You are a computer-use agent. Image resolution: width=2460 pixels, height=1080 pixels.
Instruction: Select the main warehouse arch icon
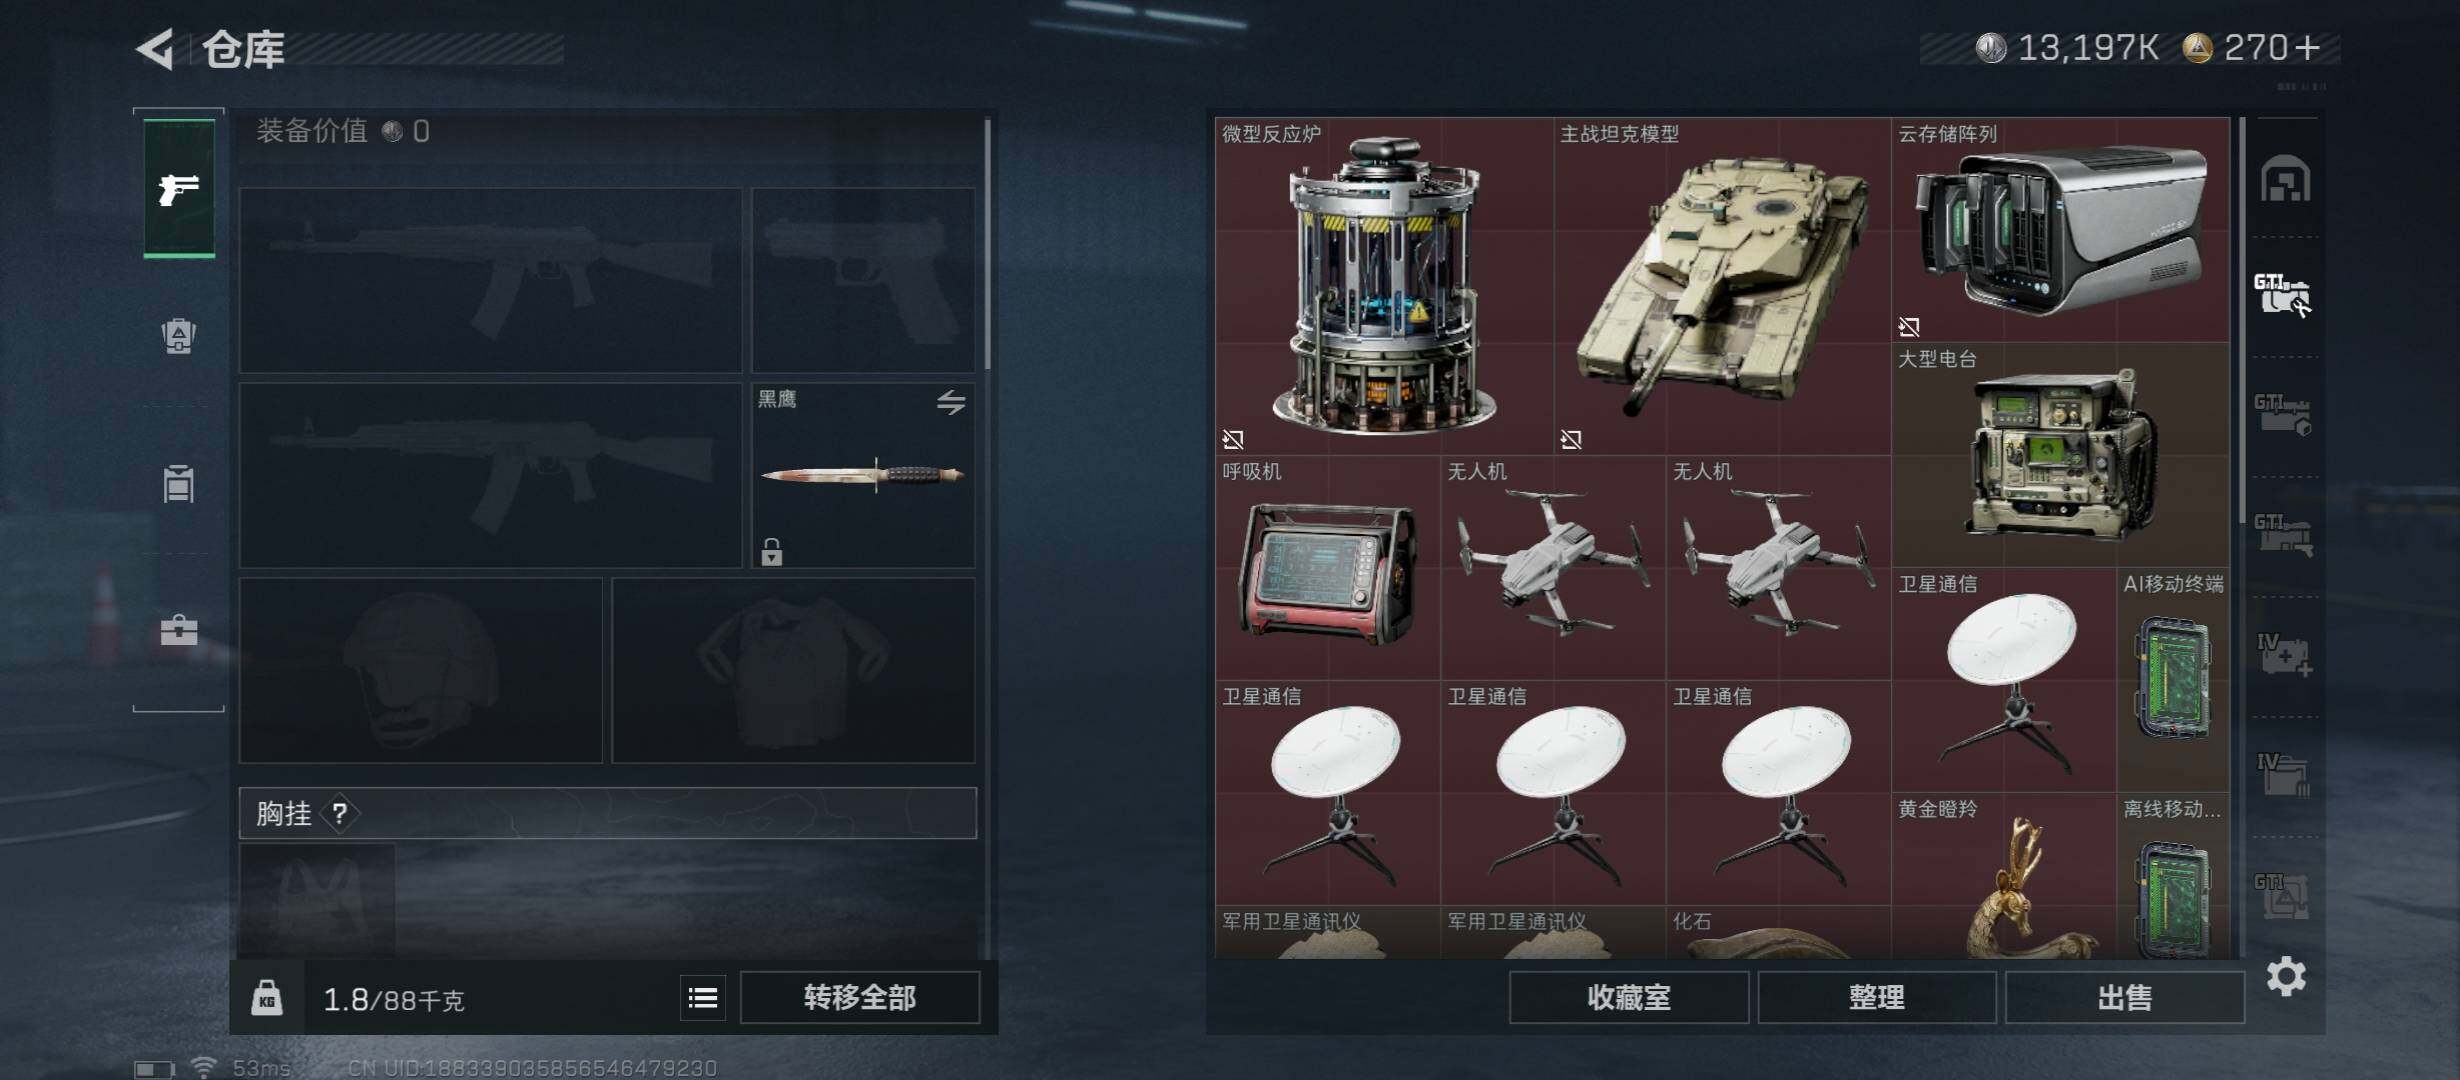point(2286,179)
